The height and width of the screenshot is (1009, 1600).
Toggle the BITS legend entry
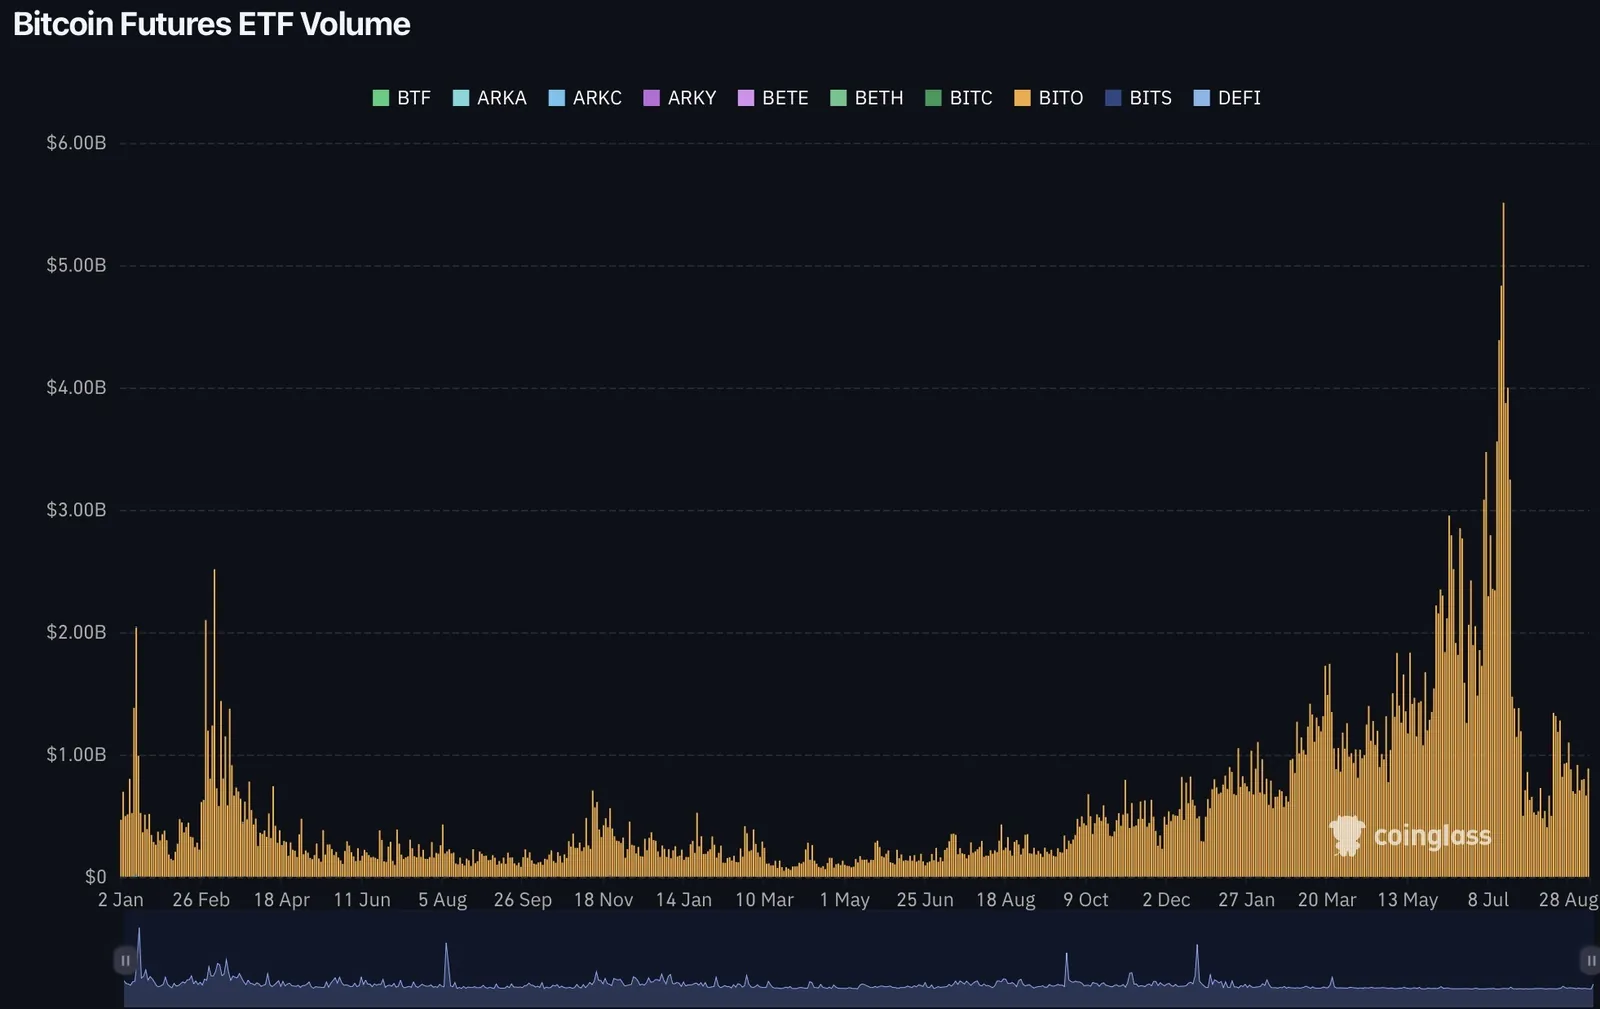[1138, 98]
